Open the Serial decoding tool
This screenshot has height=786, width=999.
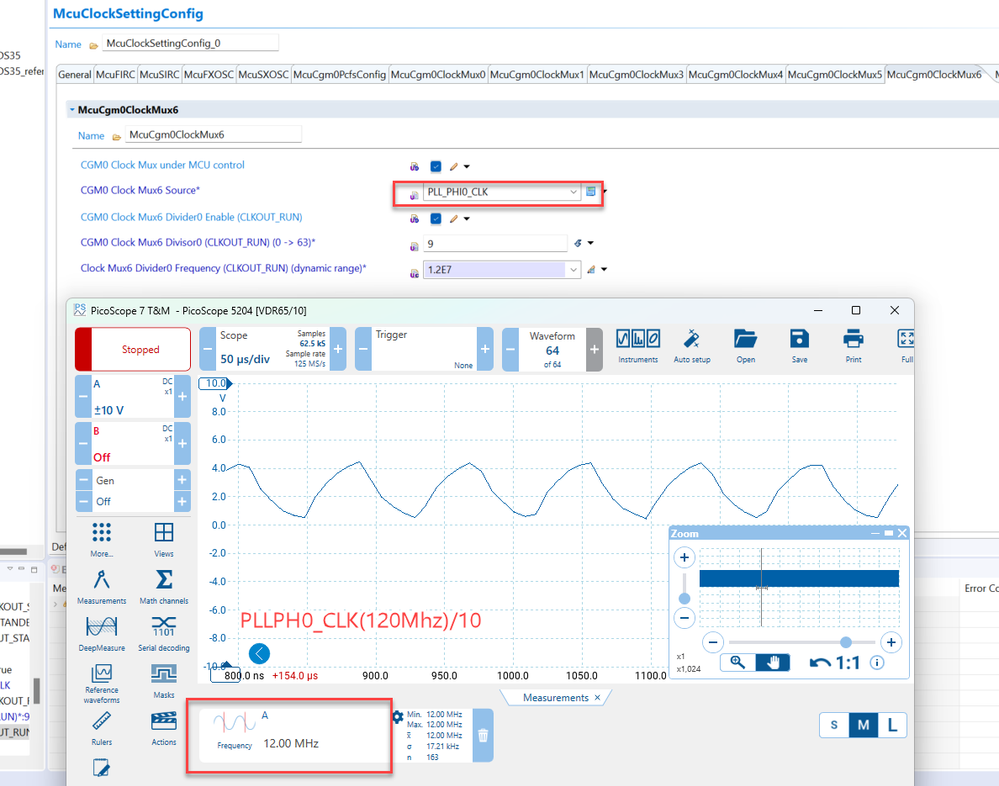click(x=164, y=633)
